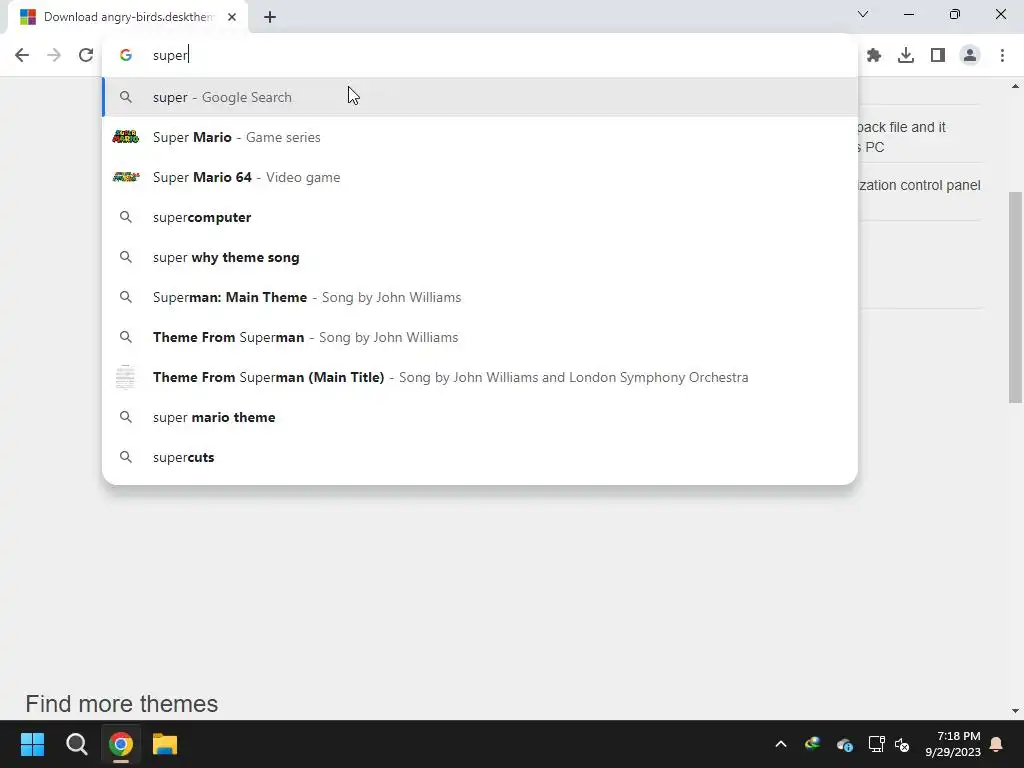The width and height of the screenshot is (1024, 768).
Task: Open Chrome's three-dot menu
Action: coord(1002,56)
